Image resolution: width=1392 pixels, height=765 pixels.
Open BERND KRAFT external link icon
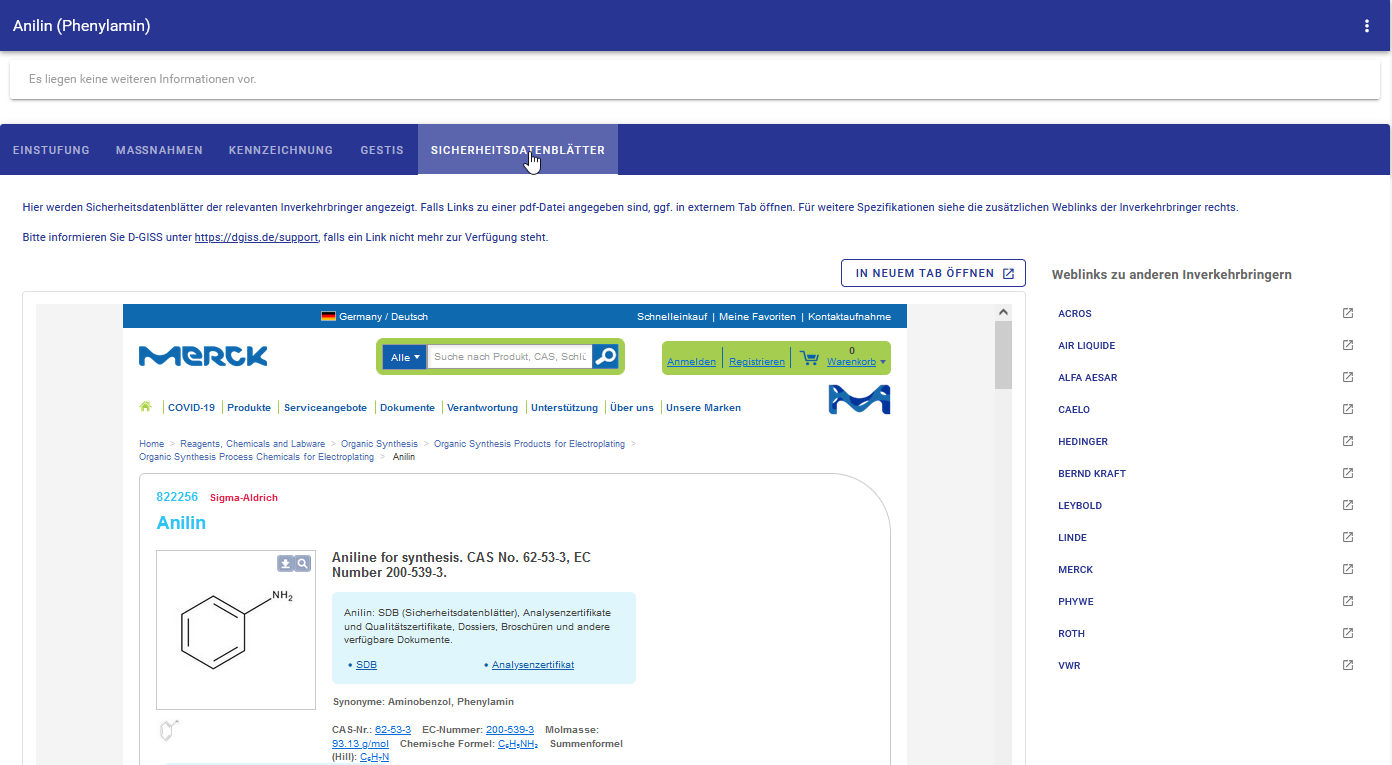click(x=1348, y=473)
